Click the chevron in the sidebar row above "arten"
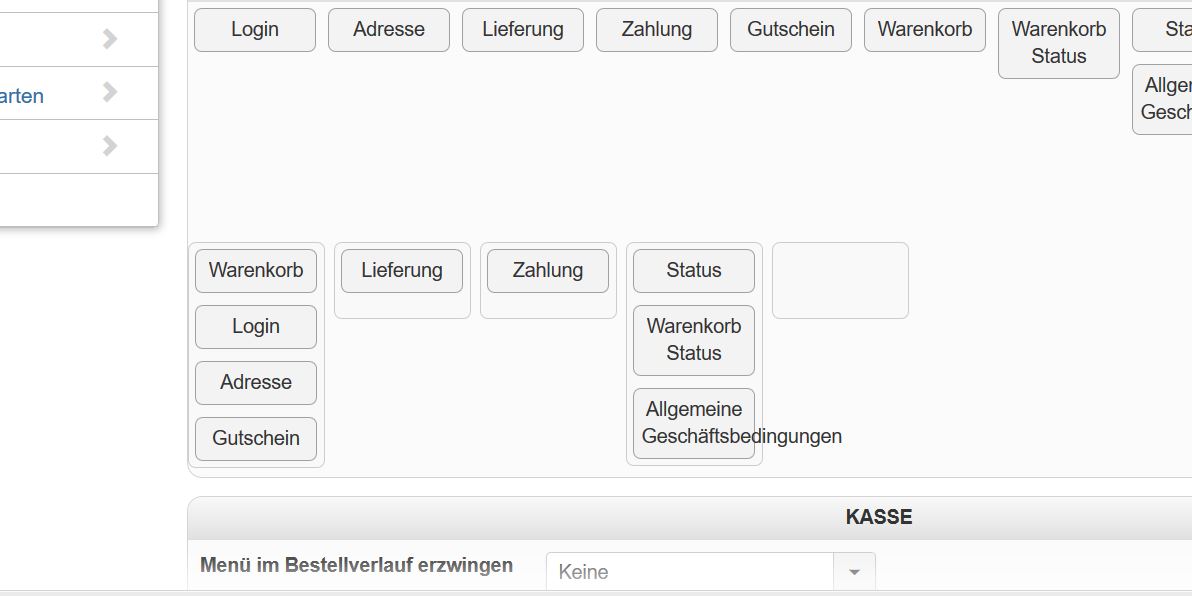This screenshot has width=1192, height=596. pyautogui.click(x=110, y=40)
